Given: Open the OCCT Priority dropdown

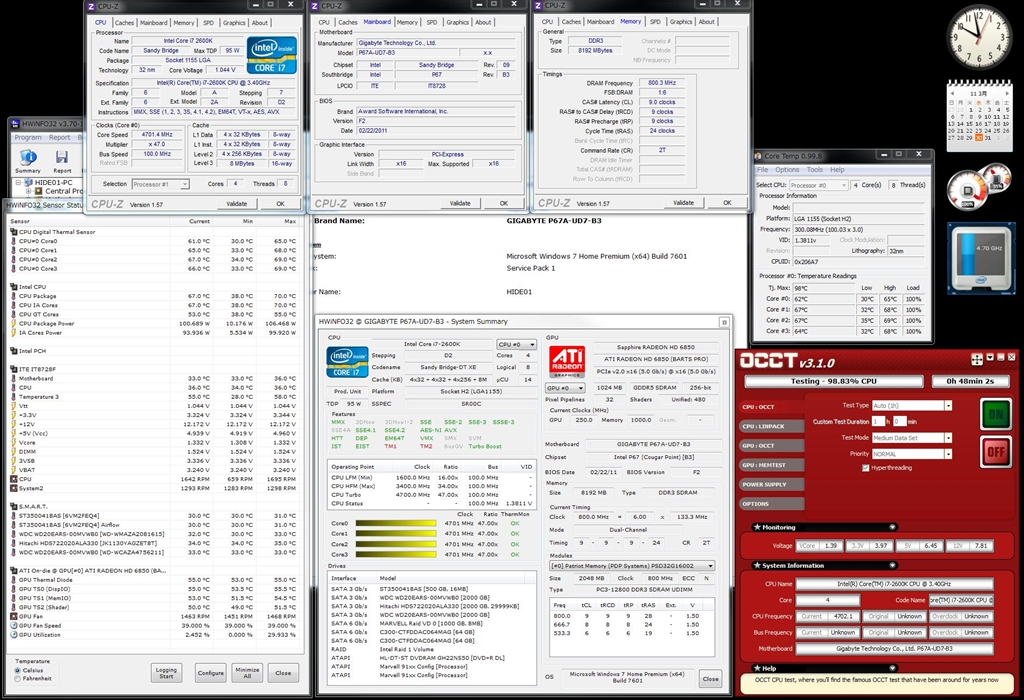Looking at the screenshot, I should 912,454.
